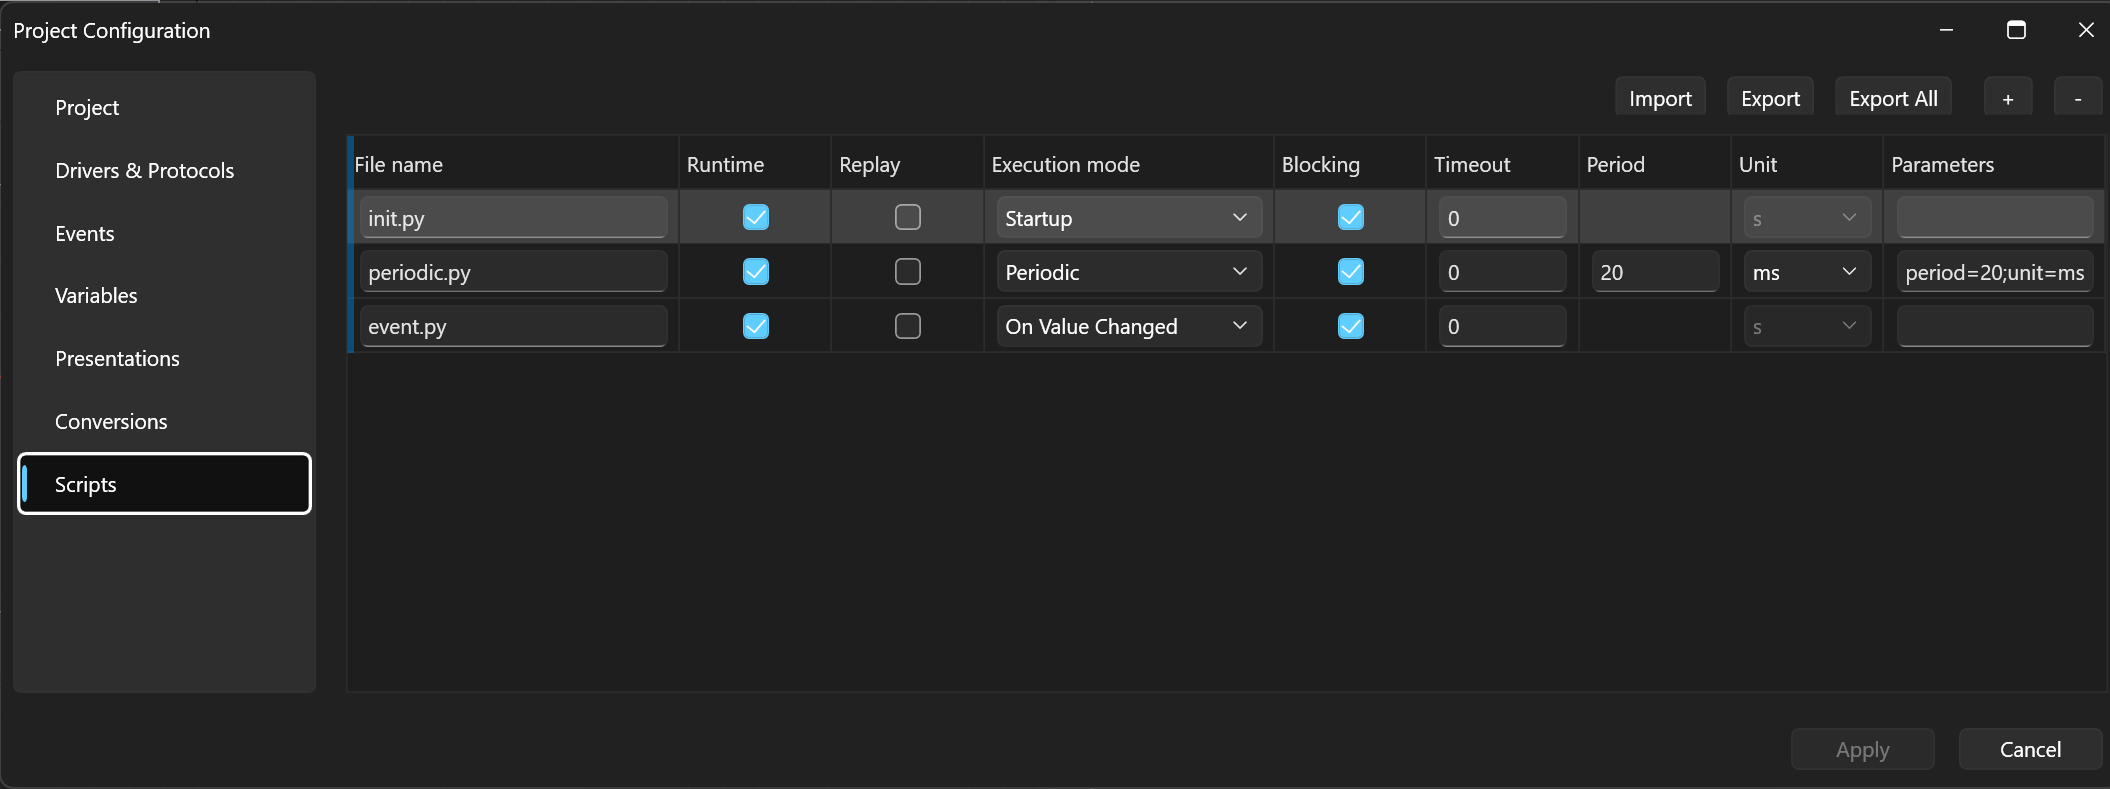Click the Parameters field for event.py
Image resolution: width=2110 pixels, height=789 pixels.
[x=1995, y=326]
